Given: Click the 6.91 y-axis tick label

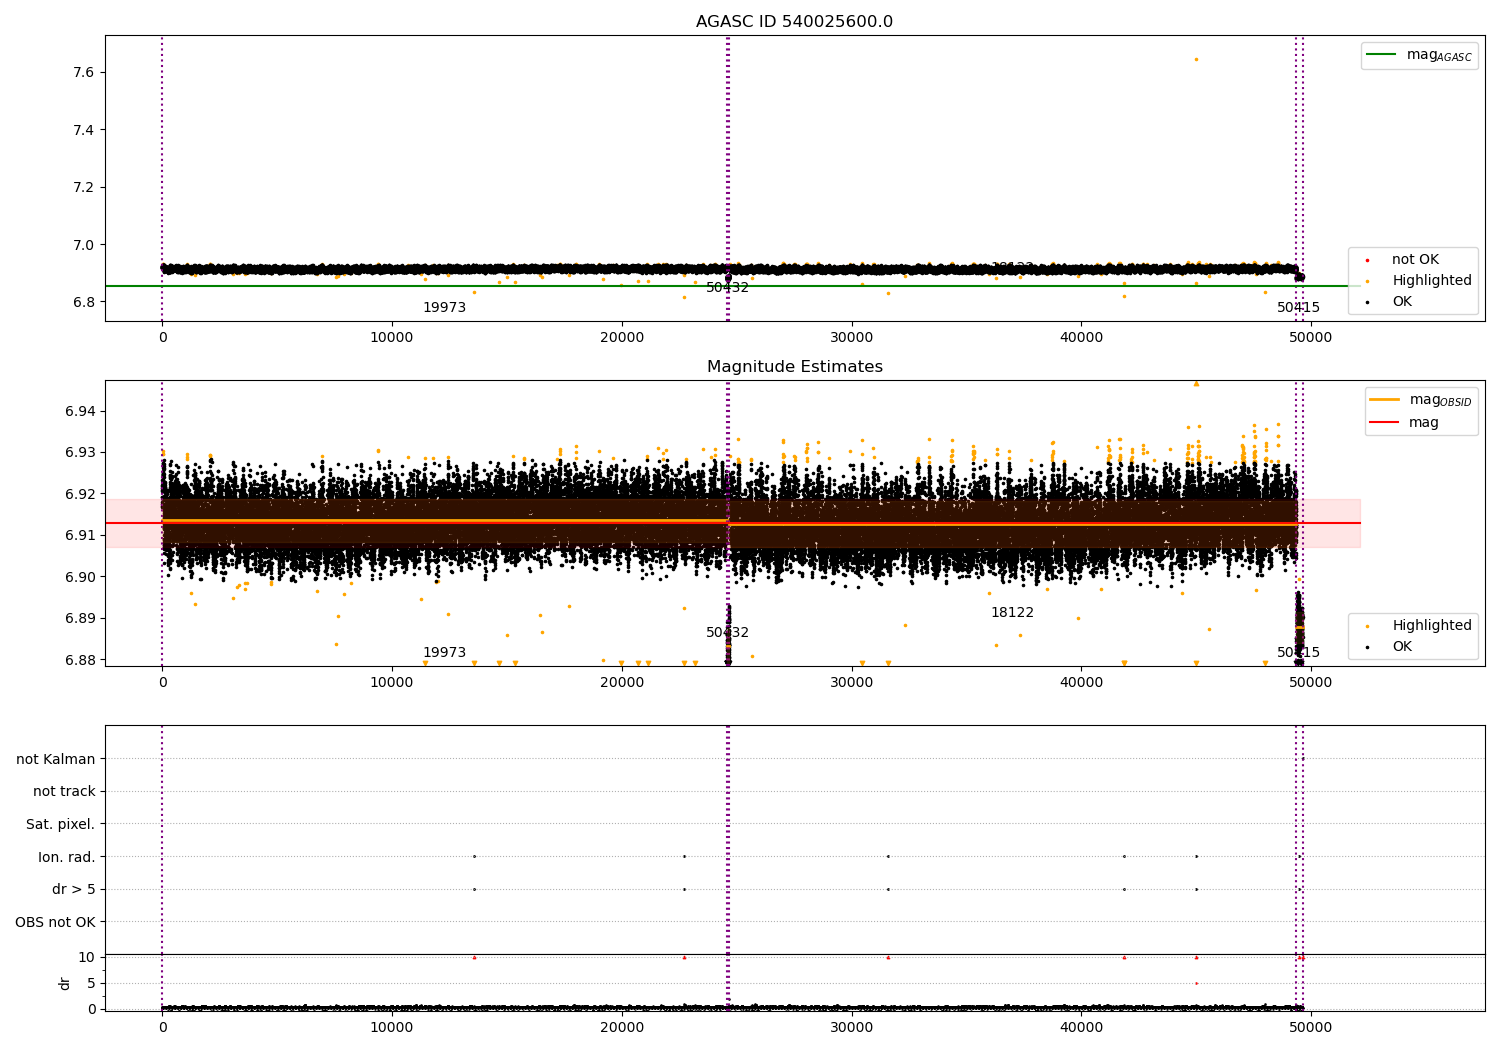Looking at the screenshot, I should (x=80, y=535).
